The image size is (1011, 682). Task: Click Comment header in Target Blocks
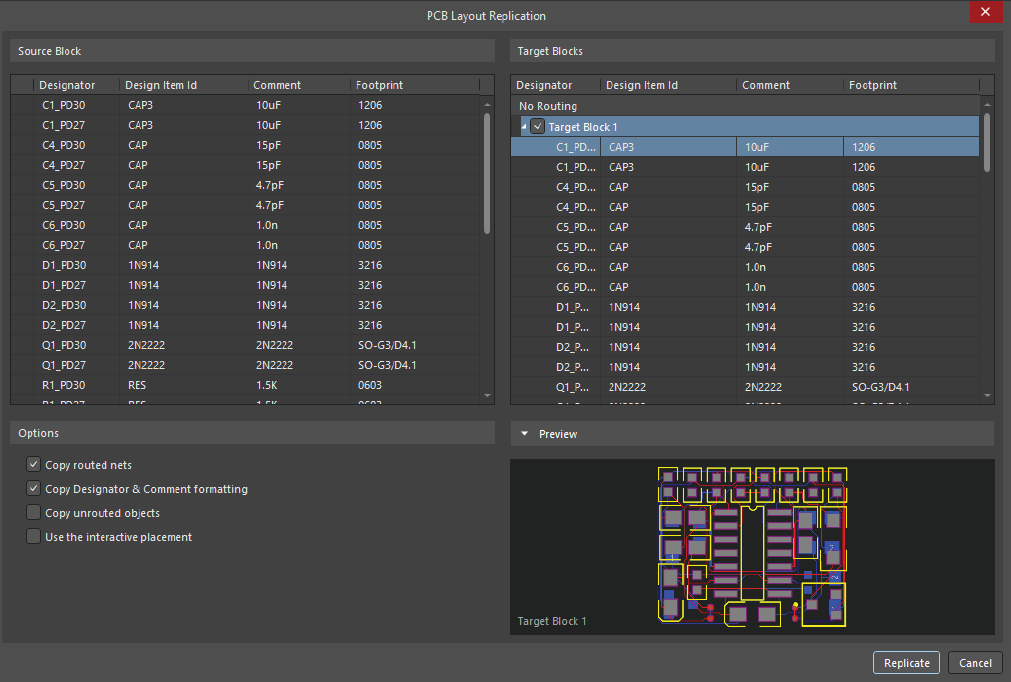click(x=766, y=85)
